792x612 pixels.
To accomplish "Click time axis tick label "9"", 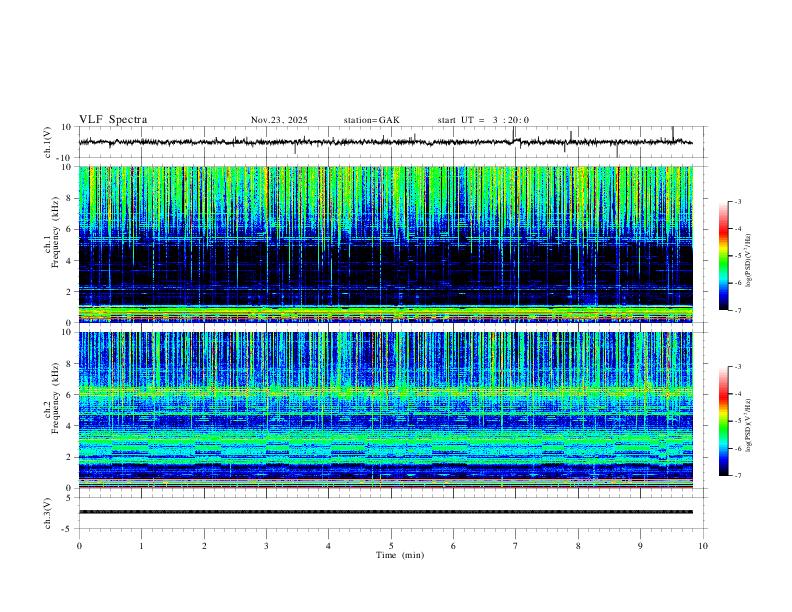I will (640, 546).
